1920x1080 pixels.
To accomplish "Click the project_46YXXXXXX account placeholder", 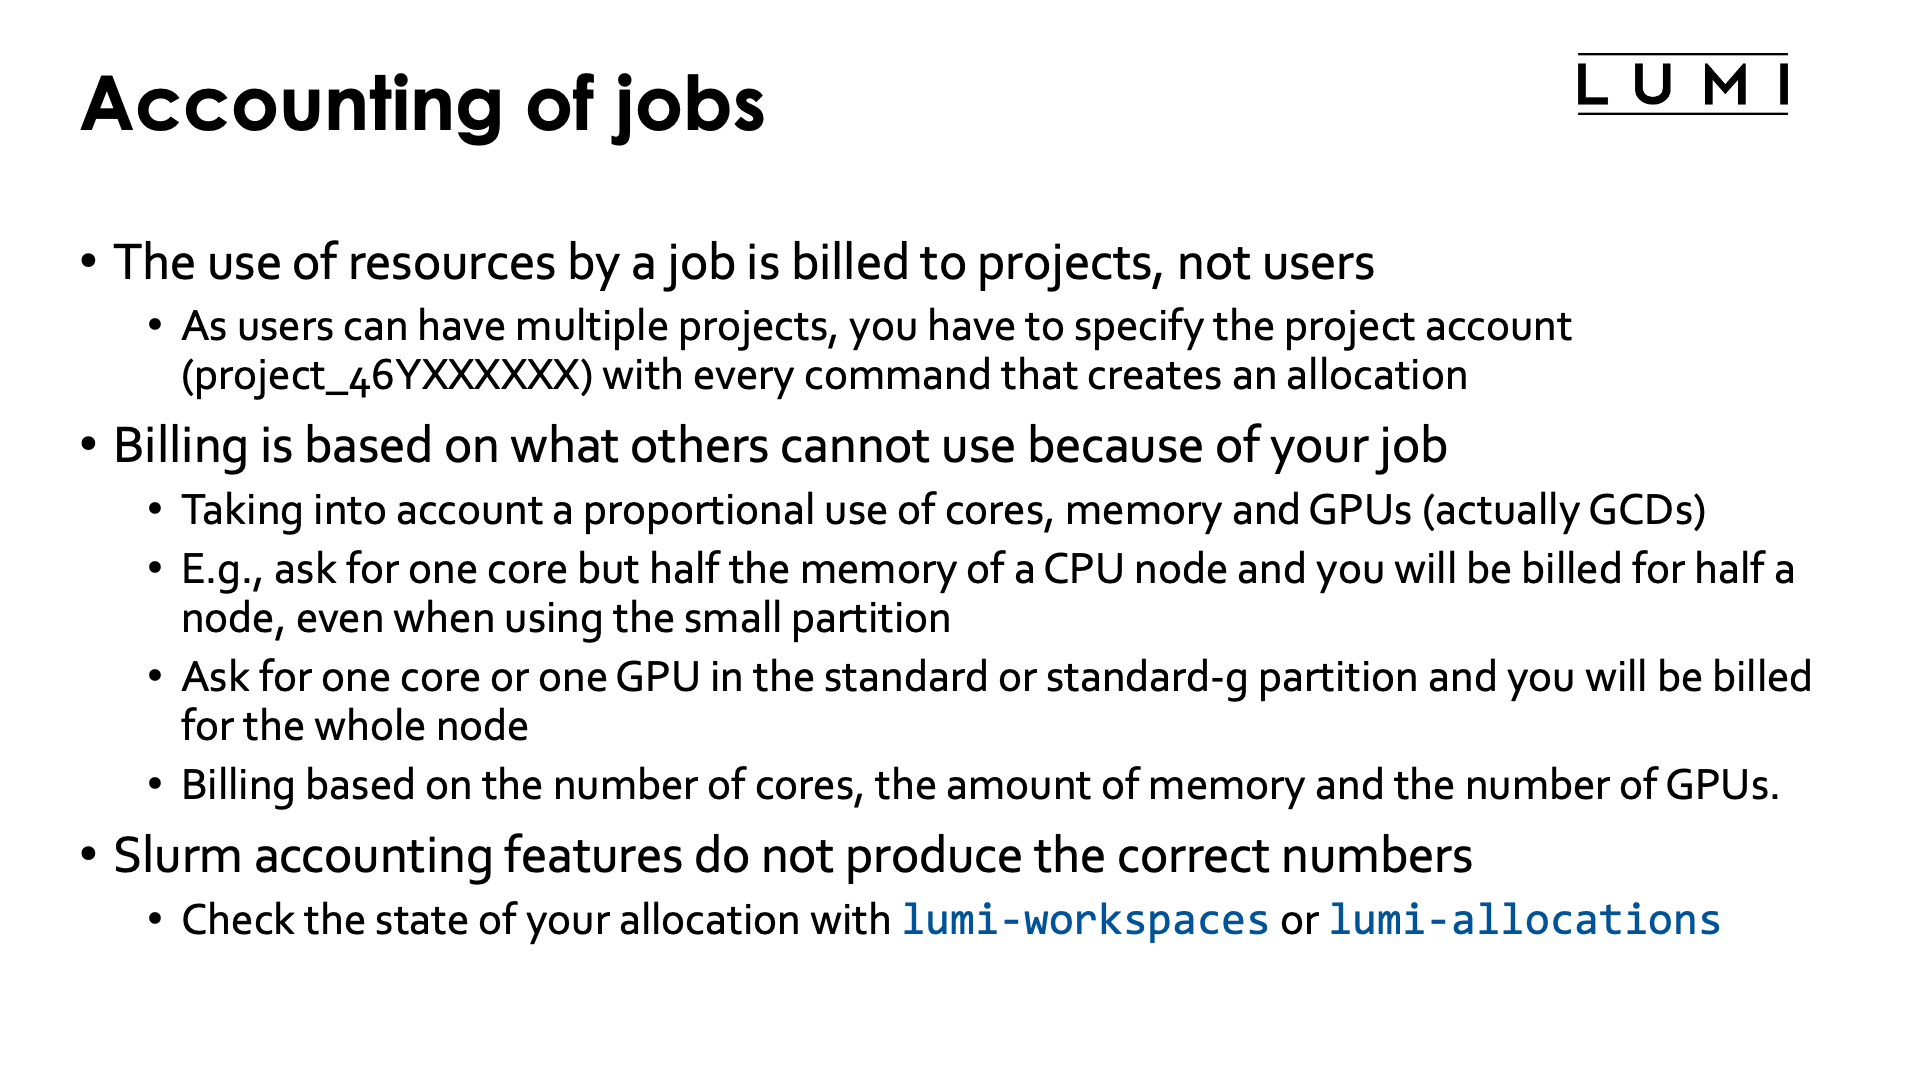I will [380, 376].
